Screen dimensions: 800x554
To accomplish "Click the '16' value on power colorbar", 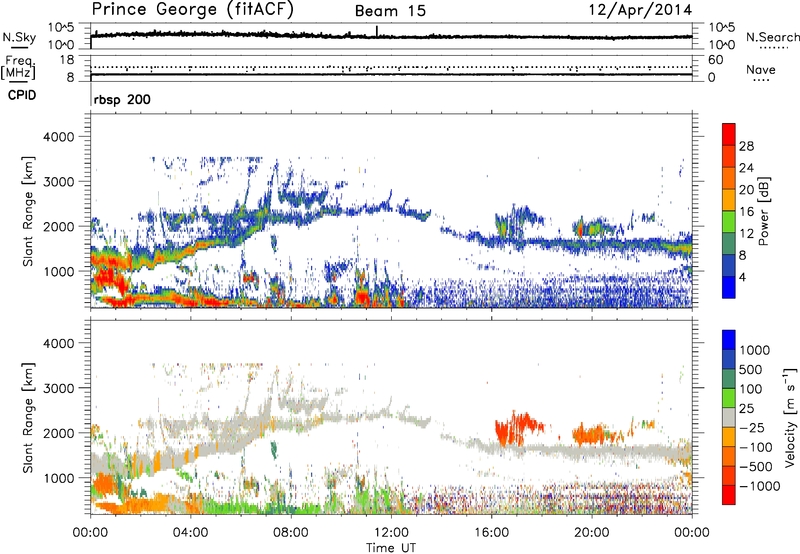I will tap(746, 212).
